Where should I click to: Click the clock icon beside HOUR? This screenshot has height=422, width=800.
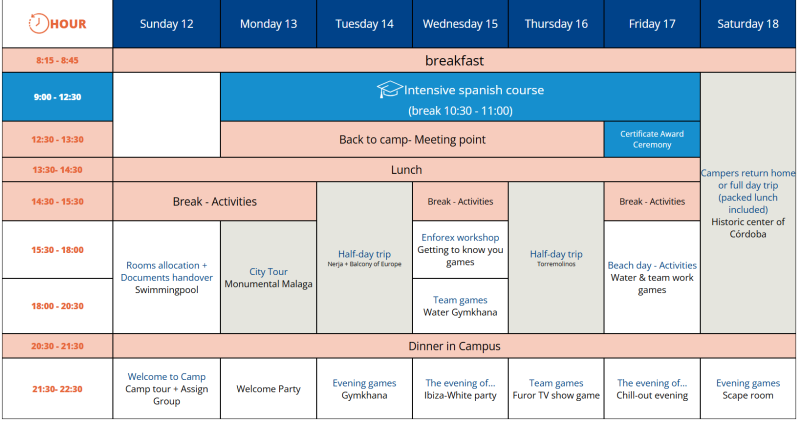pyautogui.click(x=35, y=23)
